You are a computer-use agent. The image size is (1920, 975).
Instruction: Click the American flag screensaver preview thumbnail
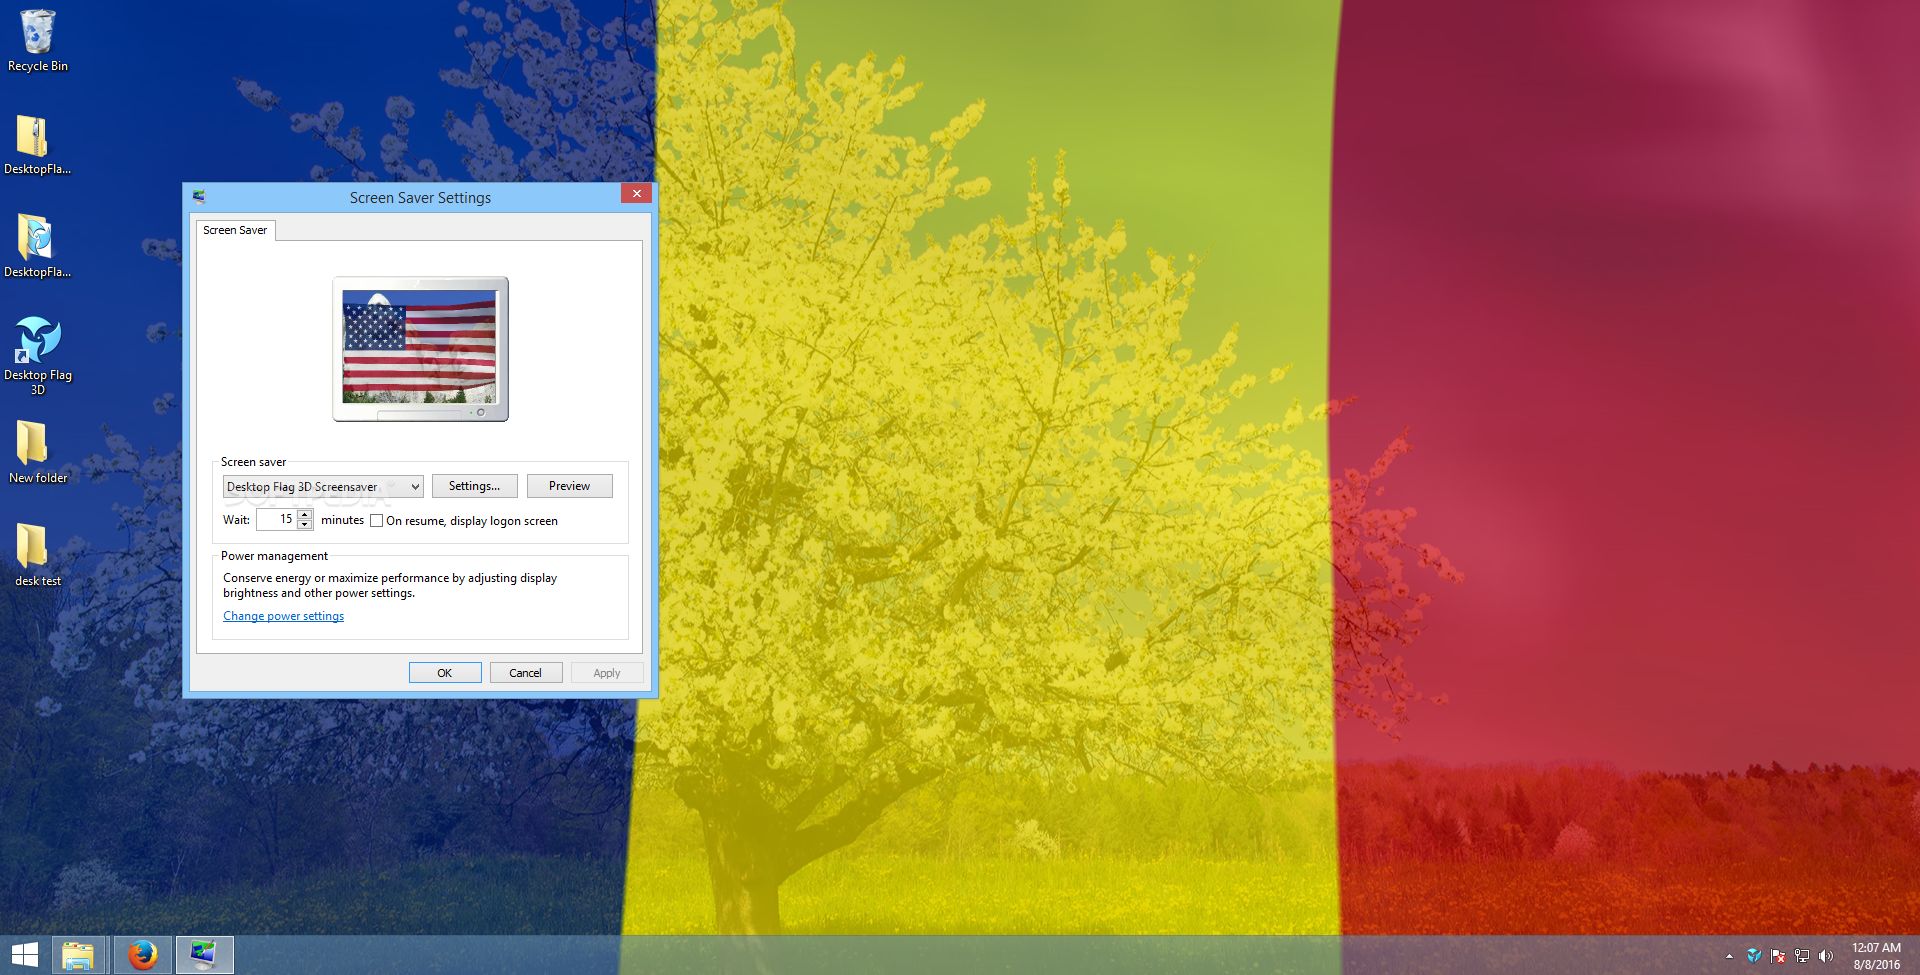click(420, 348)
